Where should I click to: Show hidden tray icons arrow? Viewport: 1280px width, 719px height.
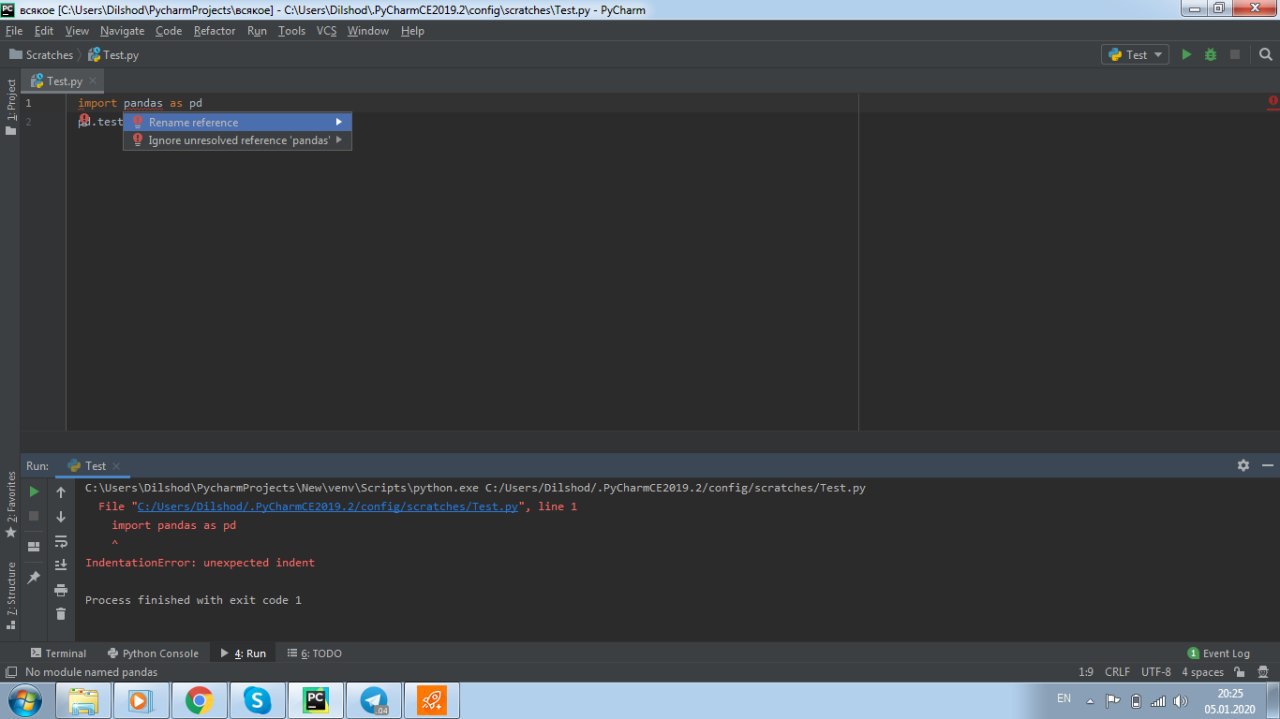click(1092, 700)
